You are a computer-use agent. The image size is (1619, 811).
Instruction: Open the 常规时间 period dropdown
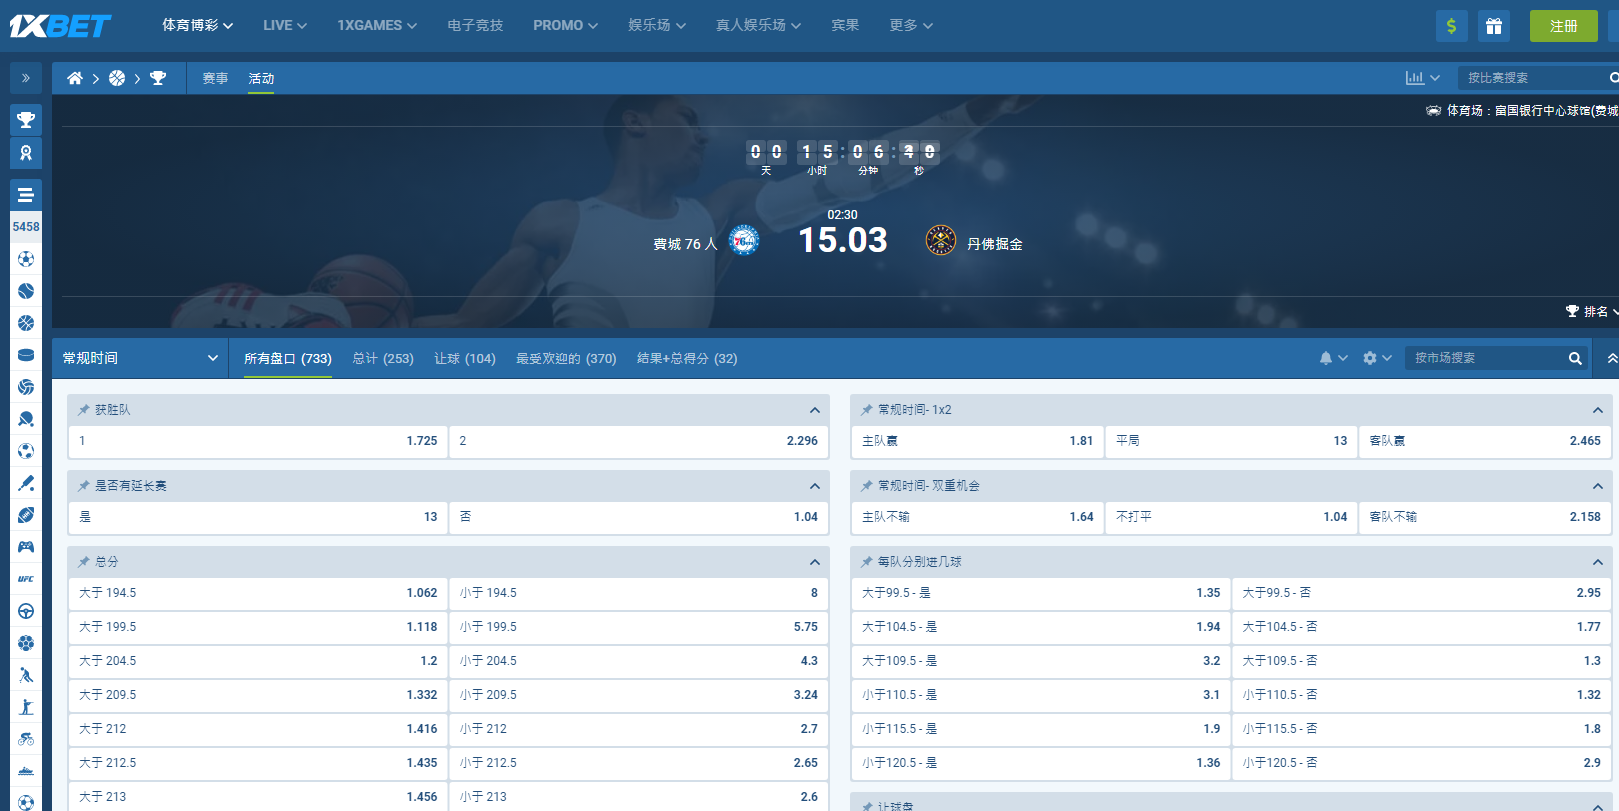tap(140, 358)
